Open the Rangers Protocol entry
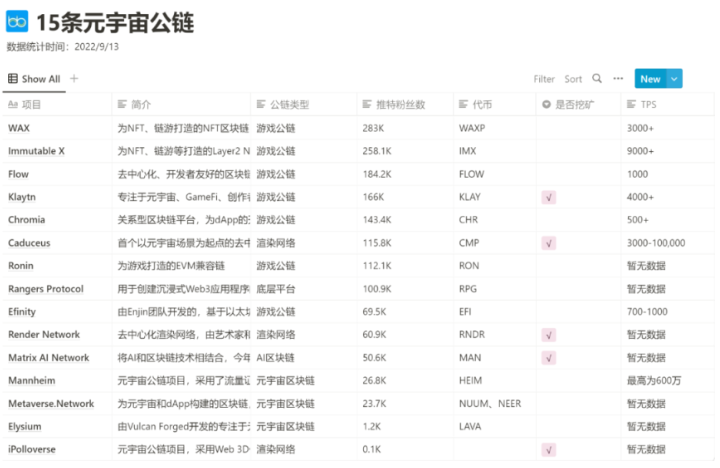 [x=46, y=289]
